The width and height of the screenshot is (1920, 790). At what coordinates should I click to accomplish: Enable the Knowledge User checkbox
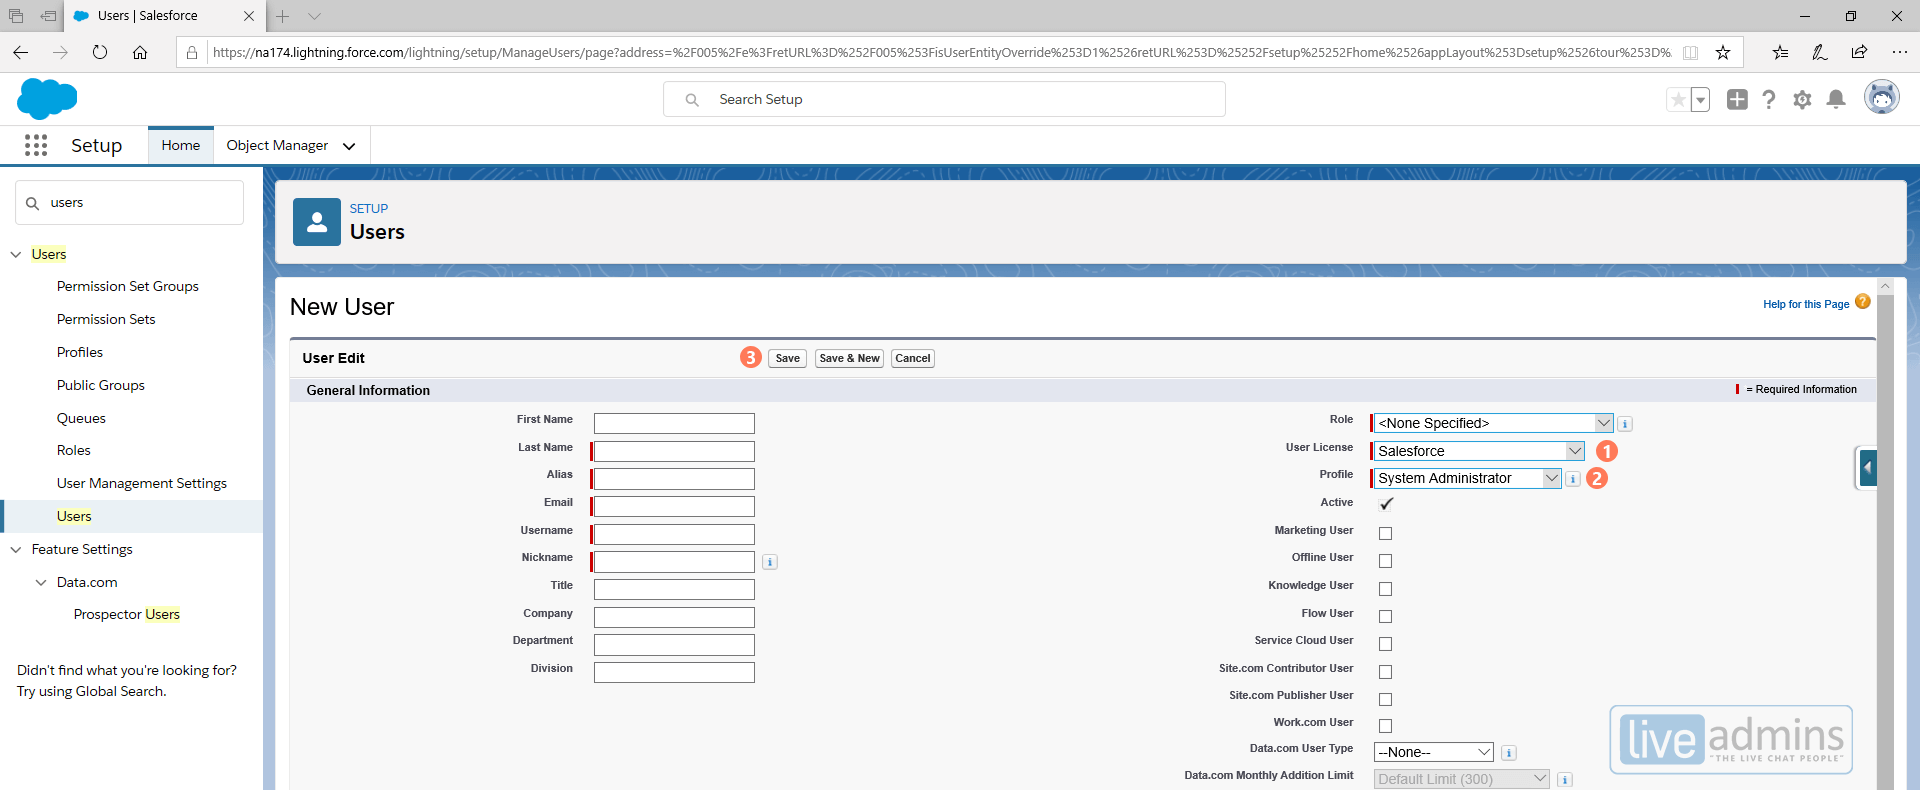pyautogui.click(x=1386, y=589)
